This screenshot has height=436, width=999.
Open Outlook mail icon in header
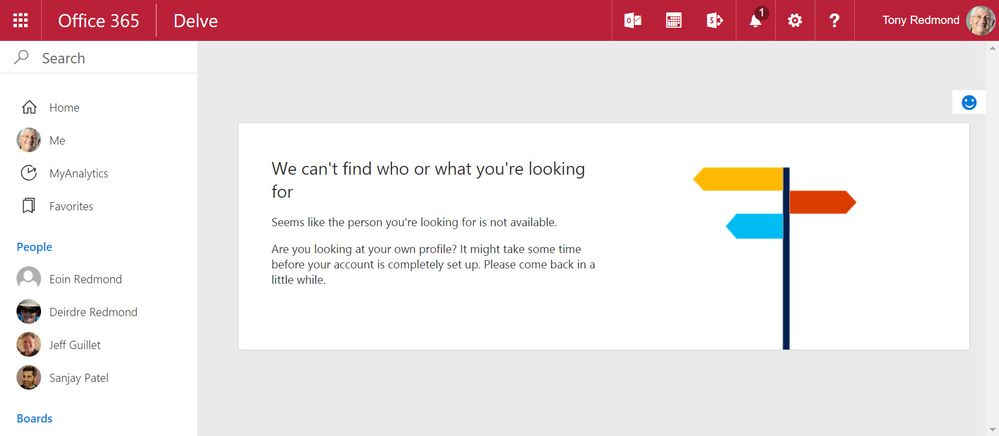[x=633, y=20]
